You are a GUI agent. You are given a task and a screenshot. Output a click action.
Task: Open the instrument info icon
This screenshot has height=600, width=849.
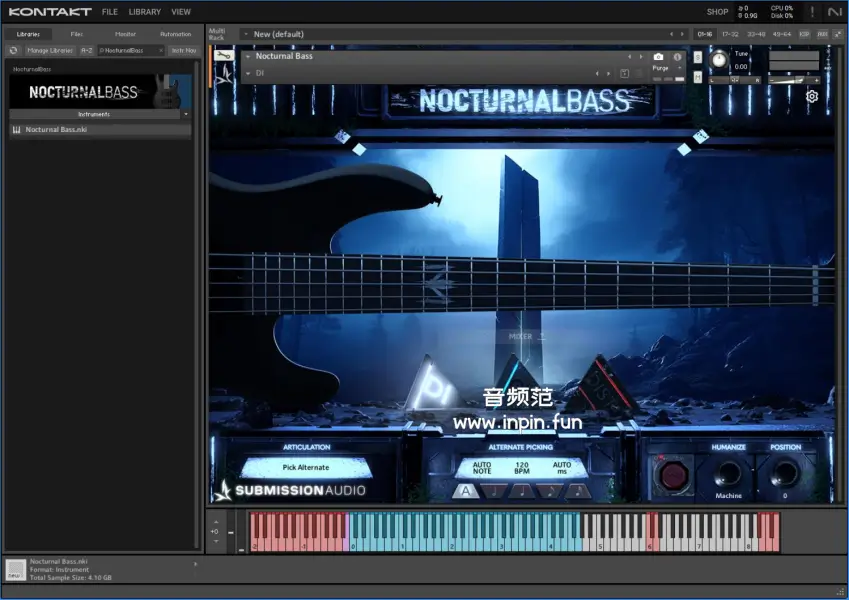point(677,57)
